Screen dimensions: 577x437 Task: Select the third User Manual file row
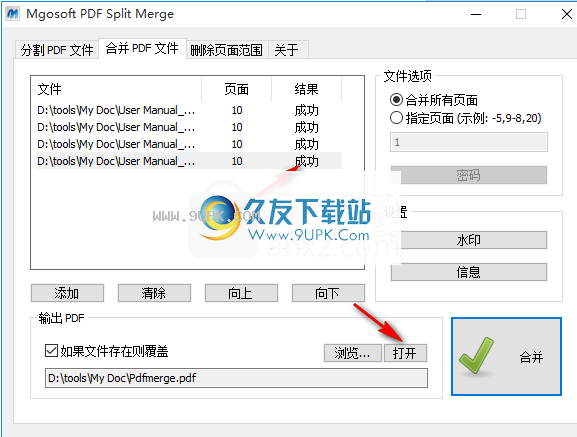tap(189, 144)
